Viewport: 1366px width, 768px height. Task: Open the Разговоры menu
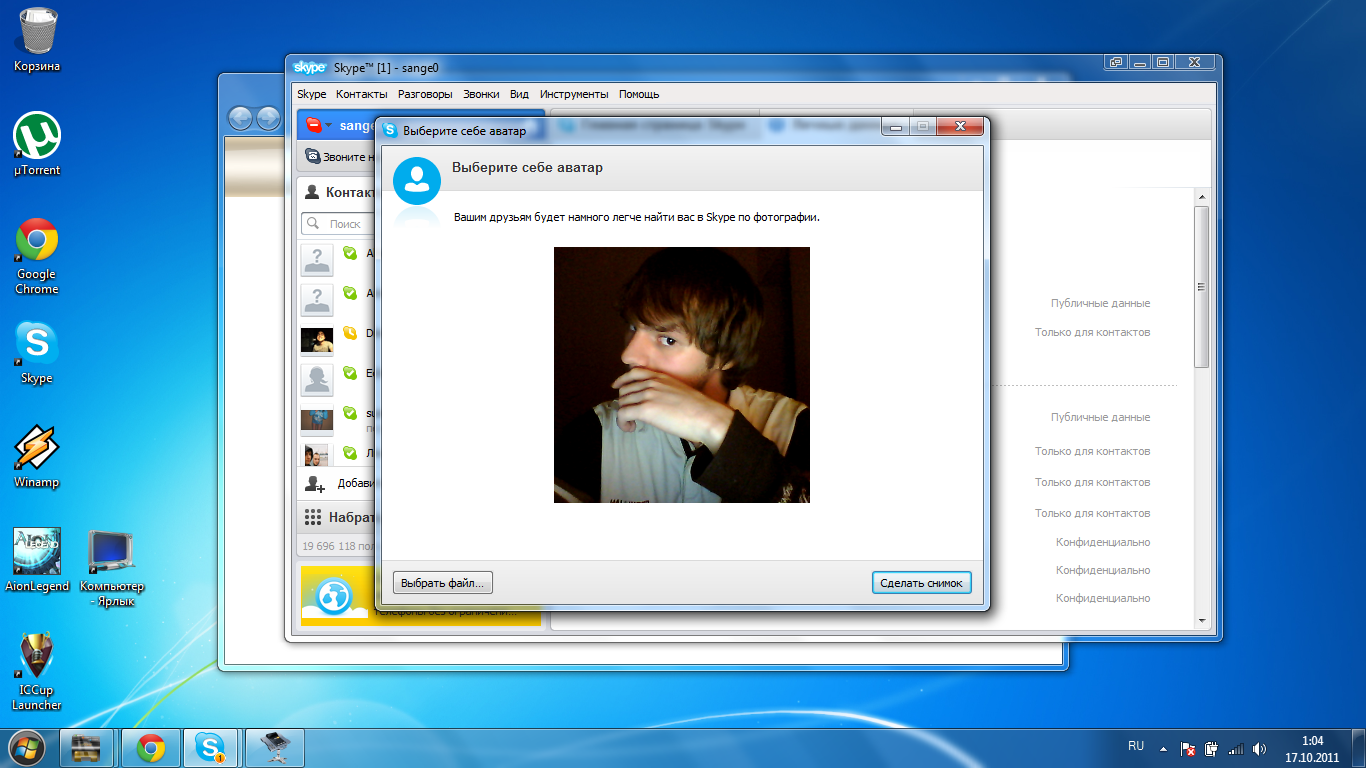point(425,94)
